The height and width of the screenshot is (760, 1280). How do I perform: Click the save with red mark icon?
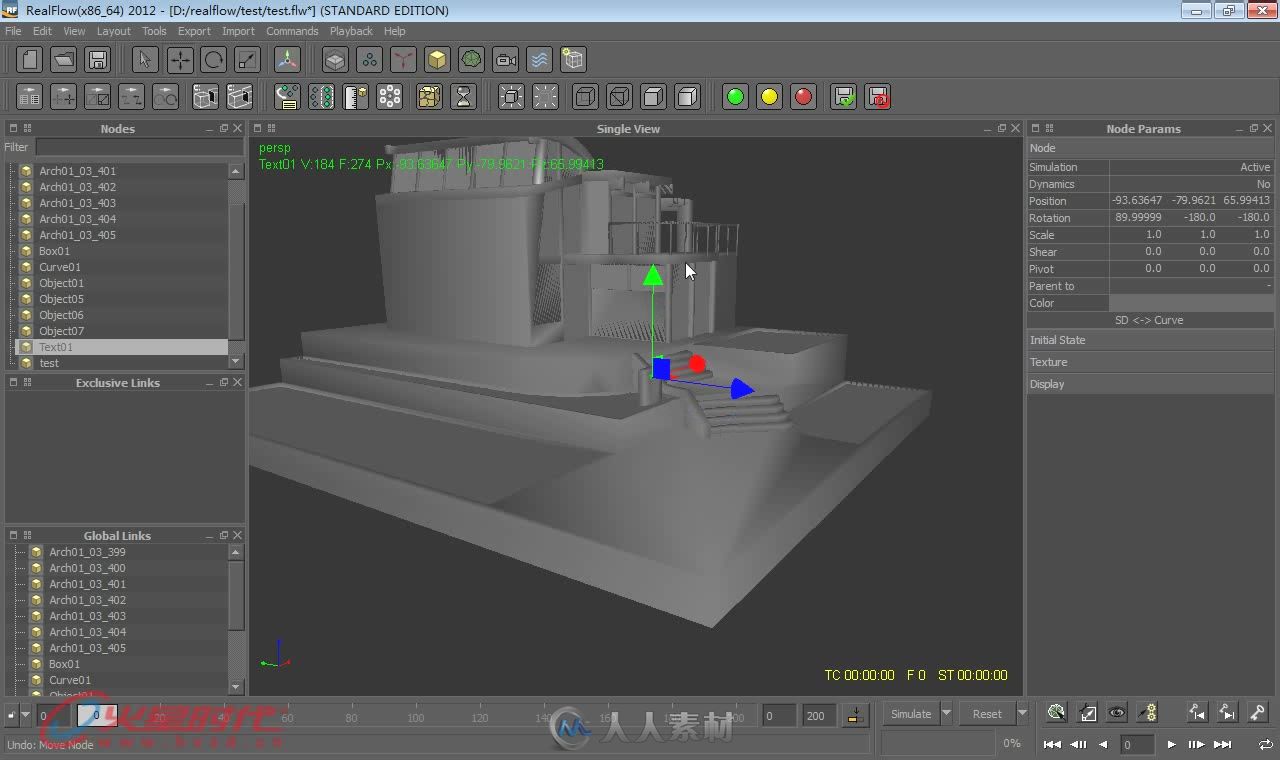(x=878, y=97)
